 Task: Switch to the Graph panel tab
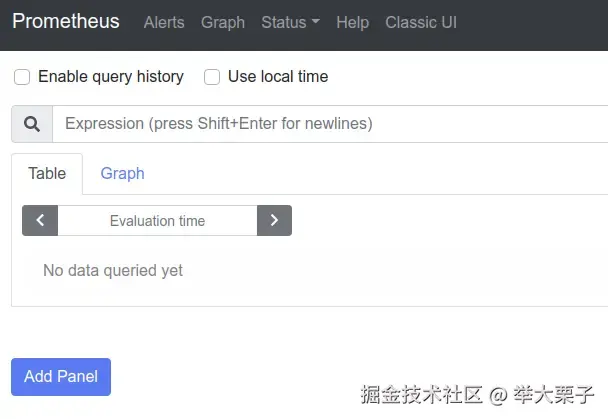point(123,174)
